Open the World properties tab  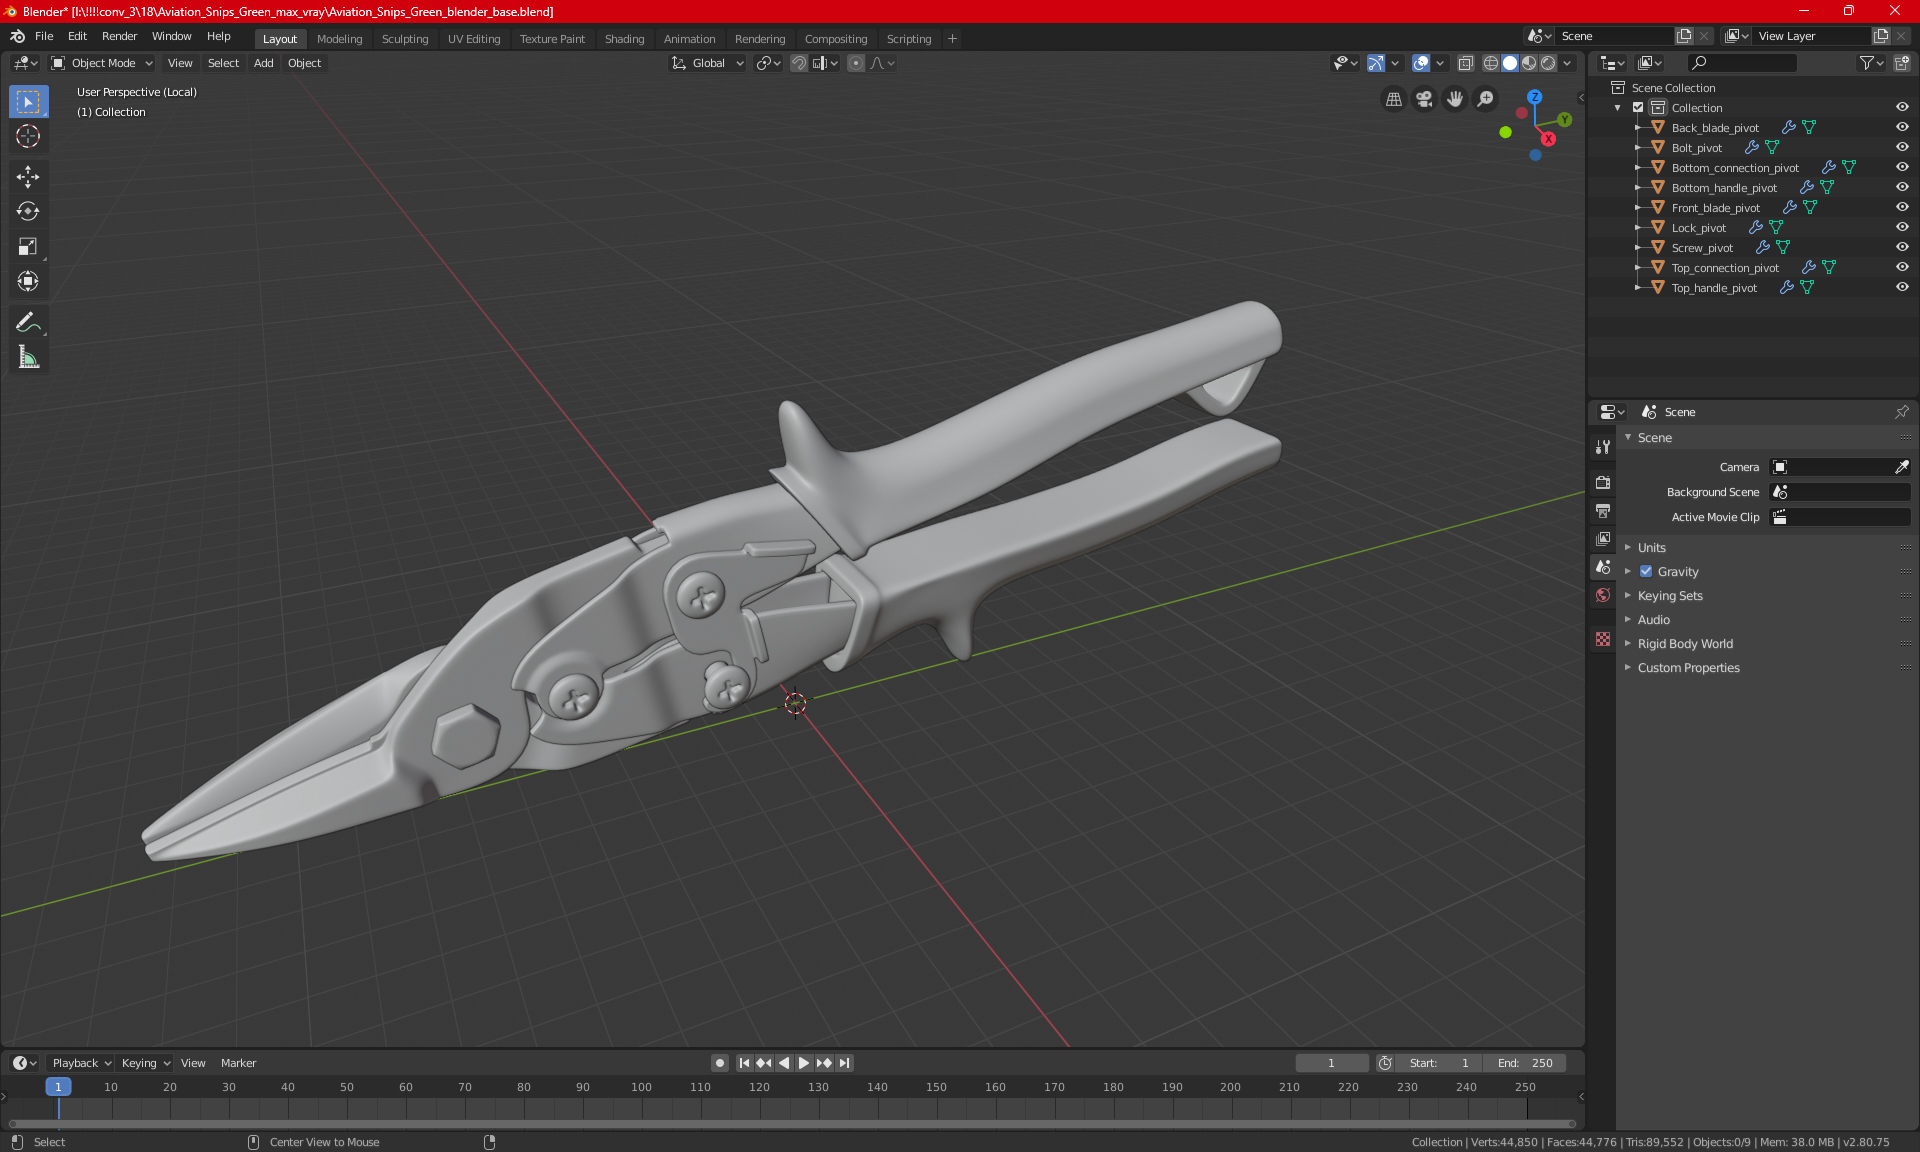coord(1603,595)
